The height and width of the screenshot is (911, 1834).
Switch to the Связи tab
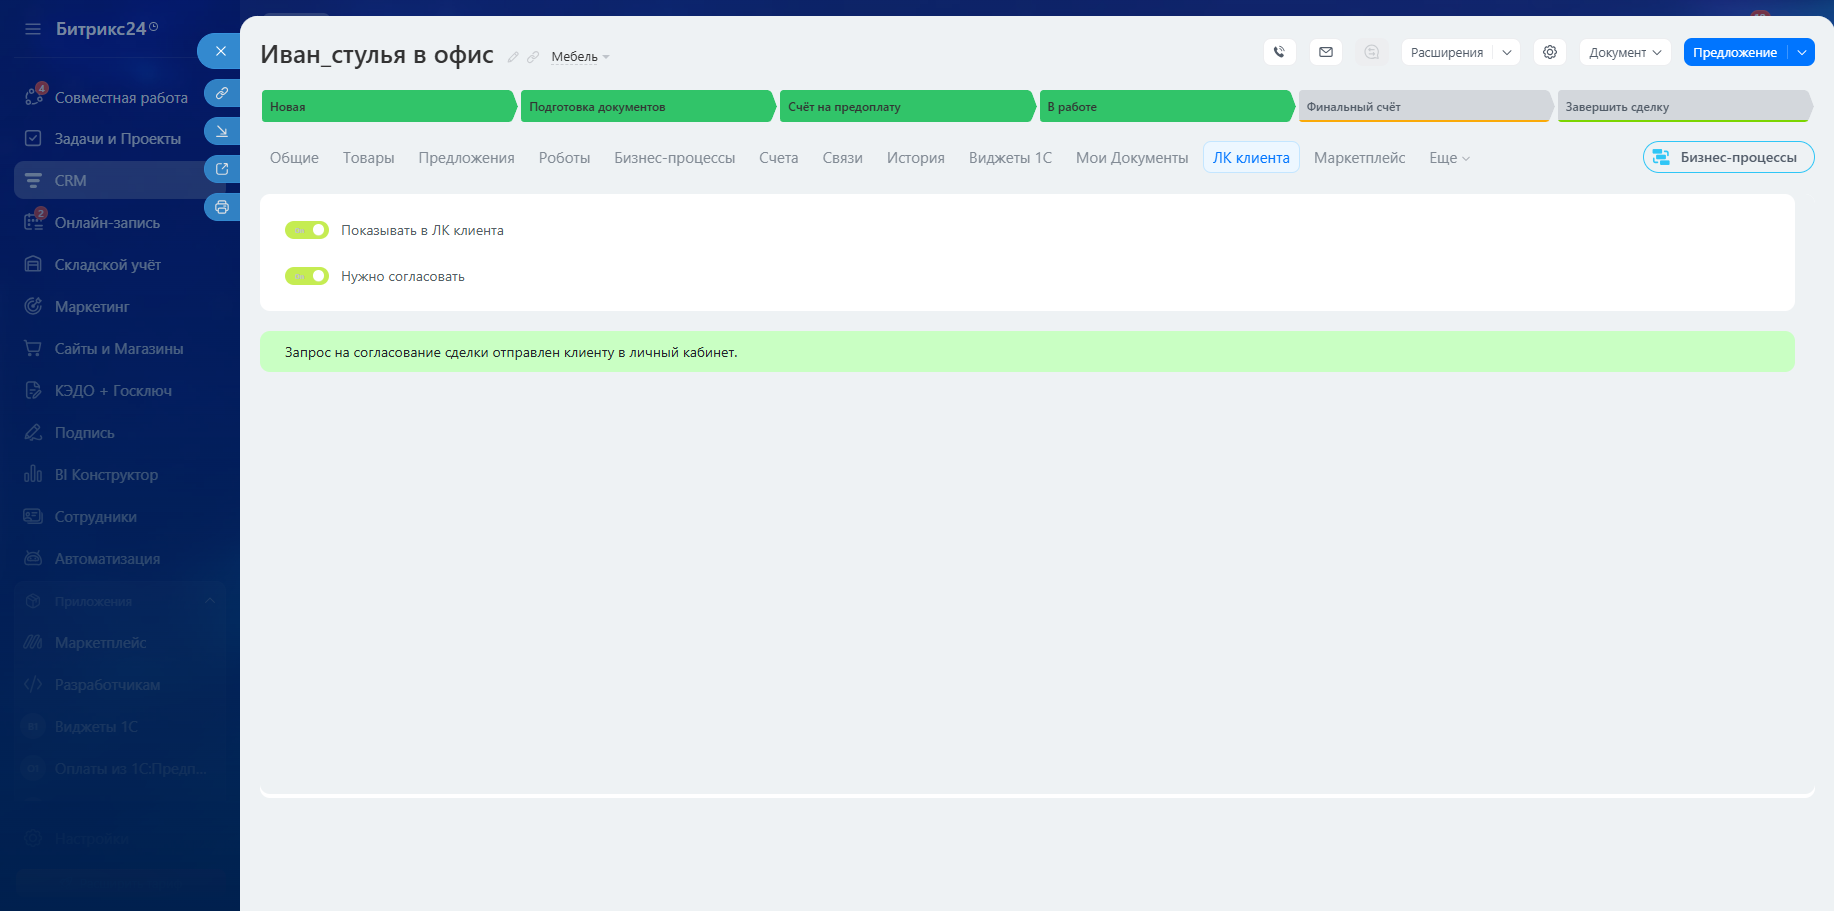[842, 158]
